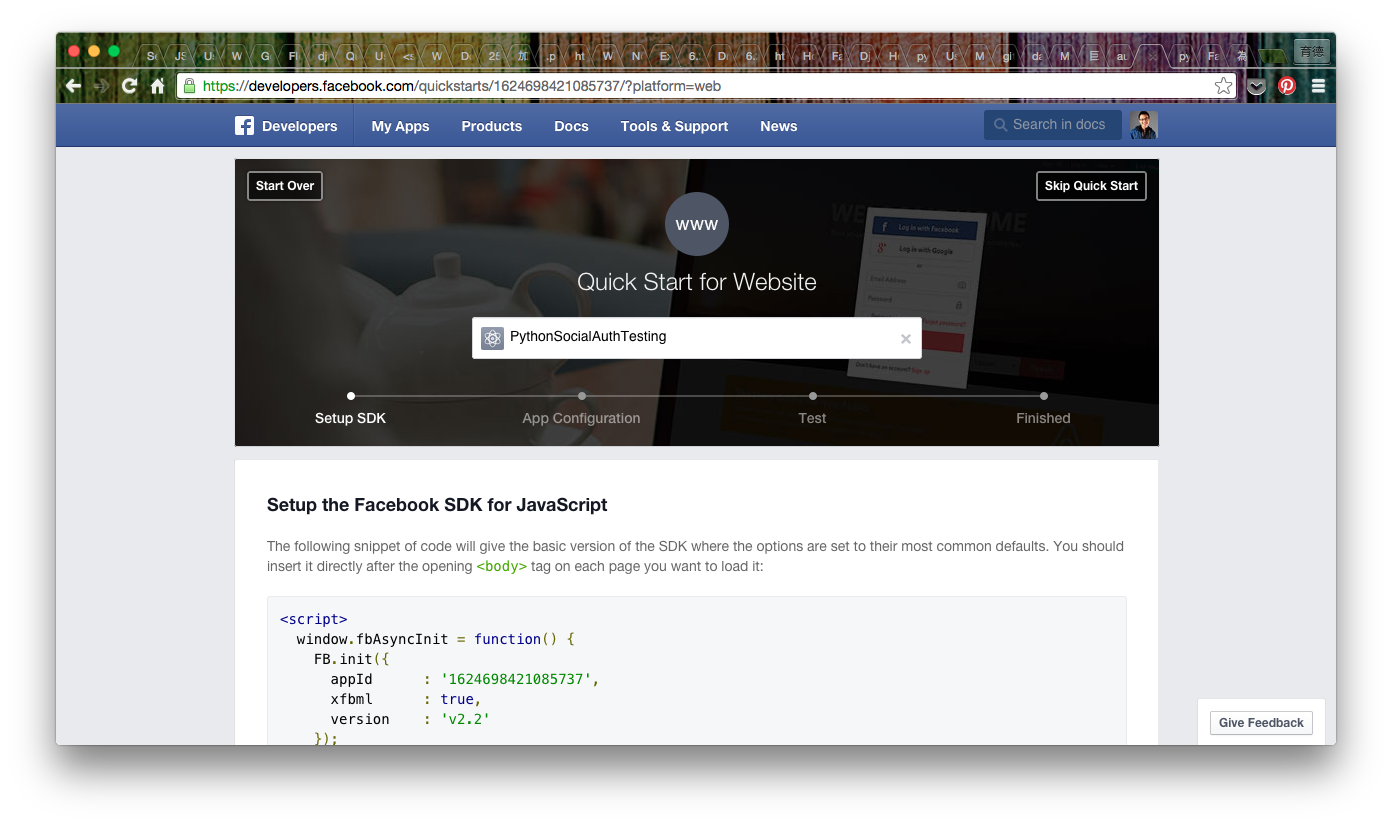Select the Finished step dot

[1044, 396]
